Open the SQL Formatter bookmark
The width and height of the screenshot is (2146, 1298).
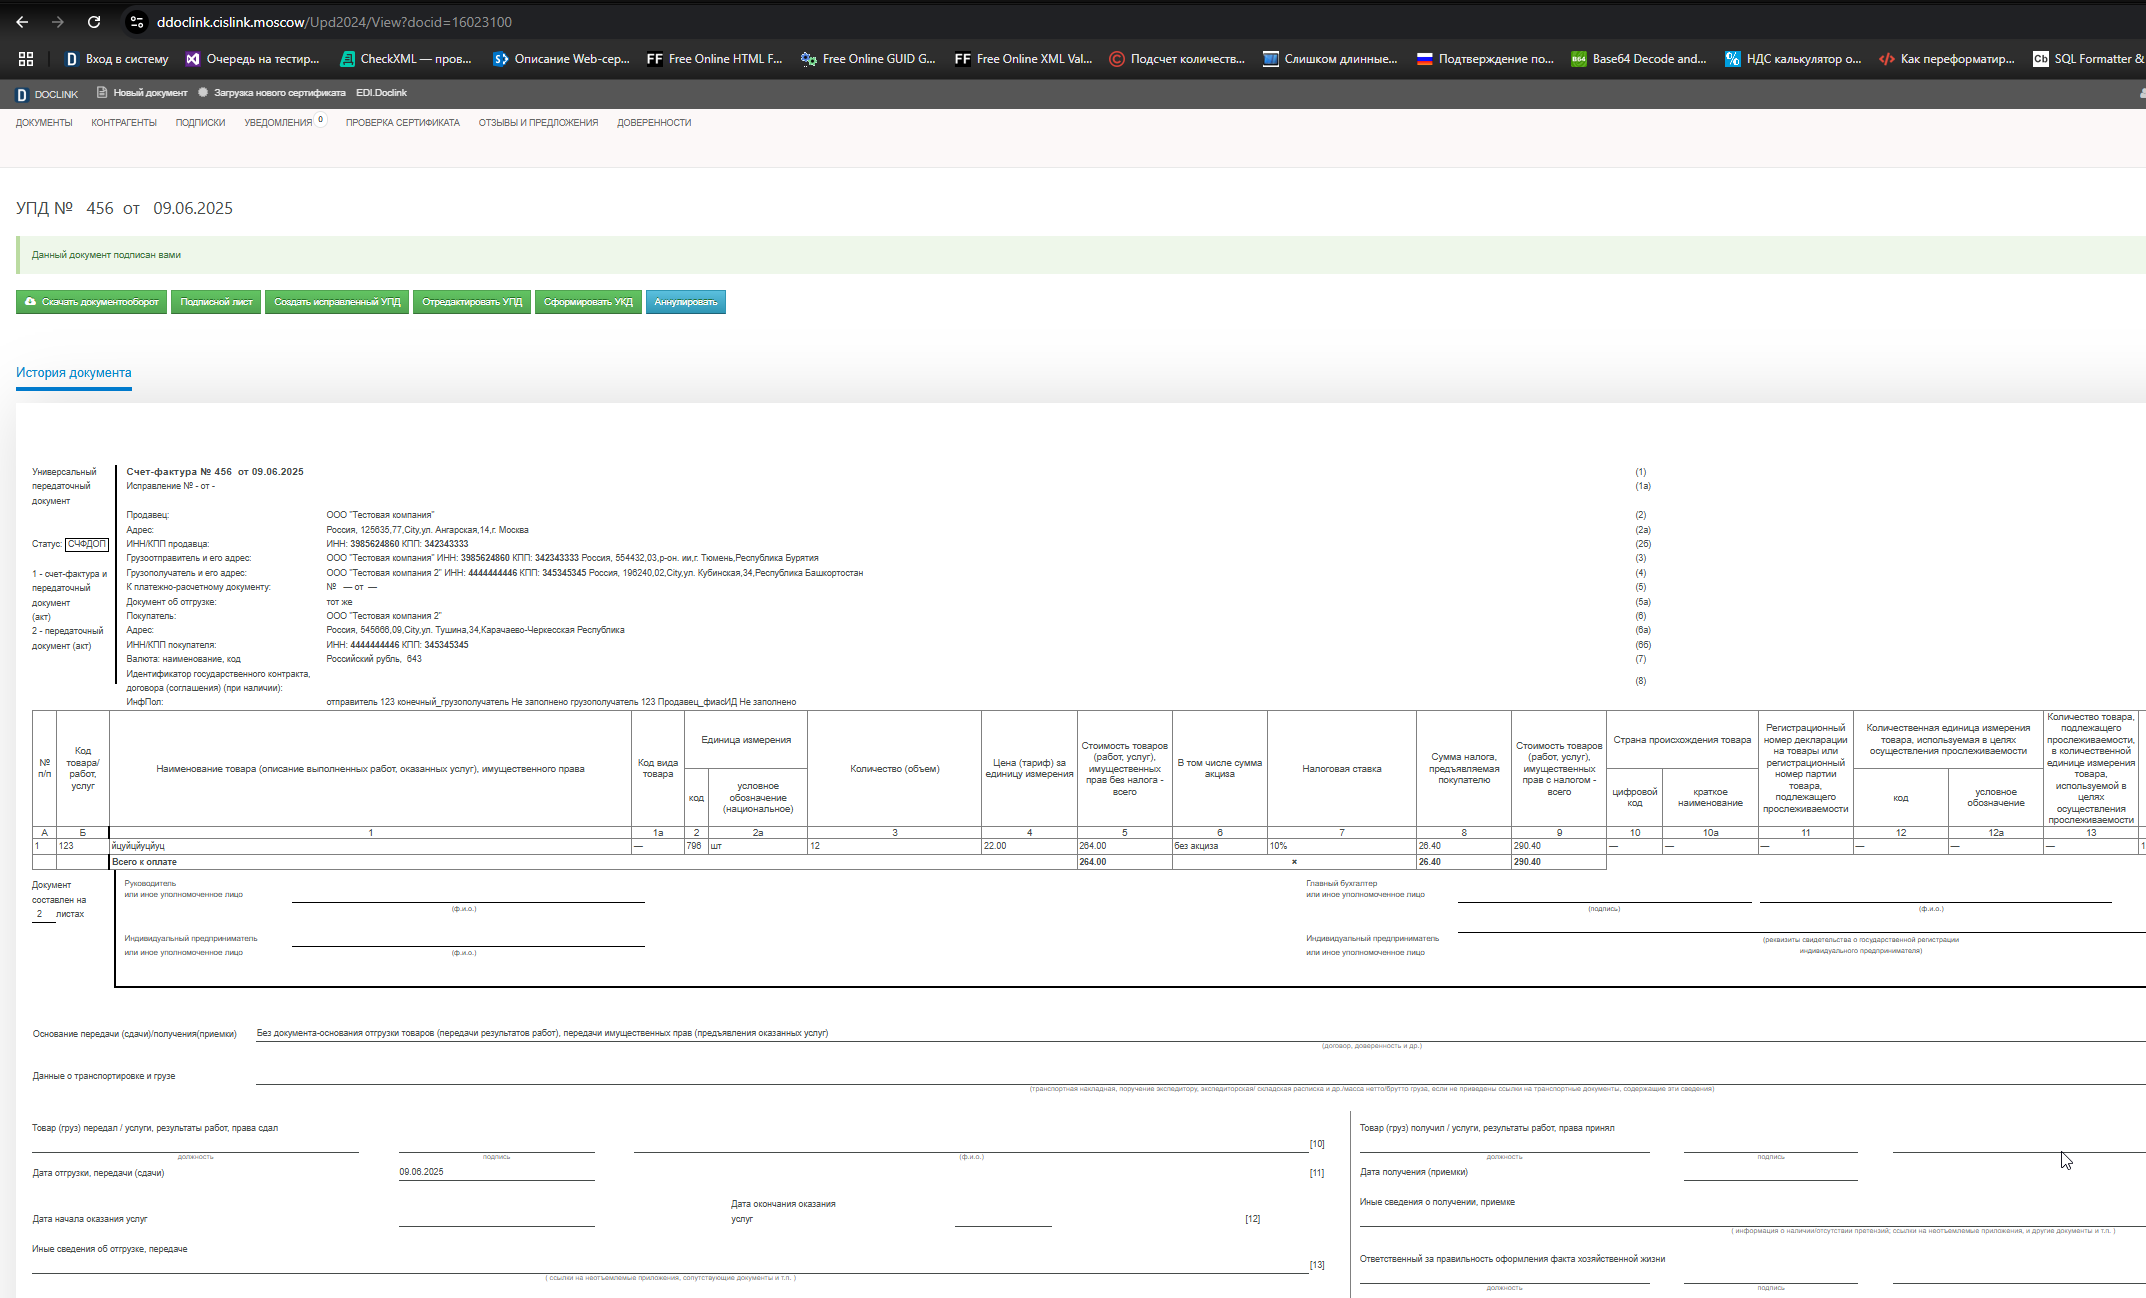(x=2088, y=59)
